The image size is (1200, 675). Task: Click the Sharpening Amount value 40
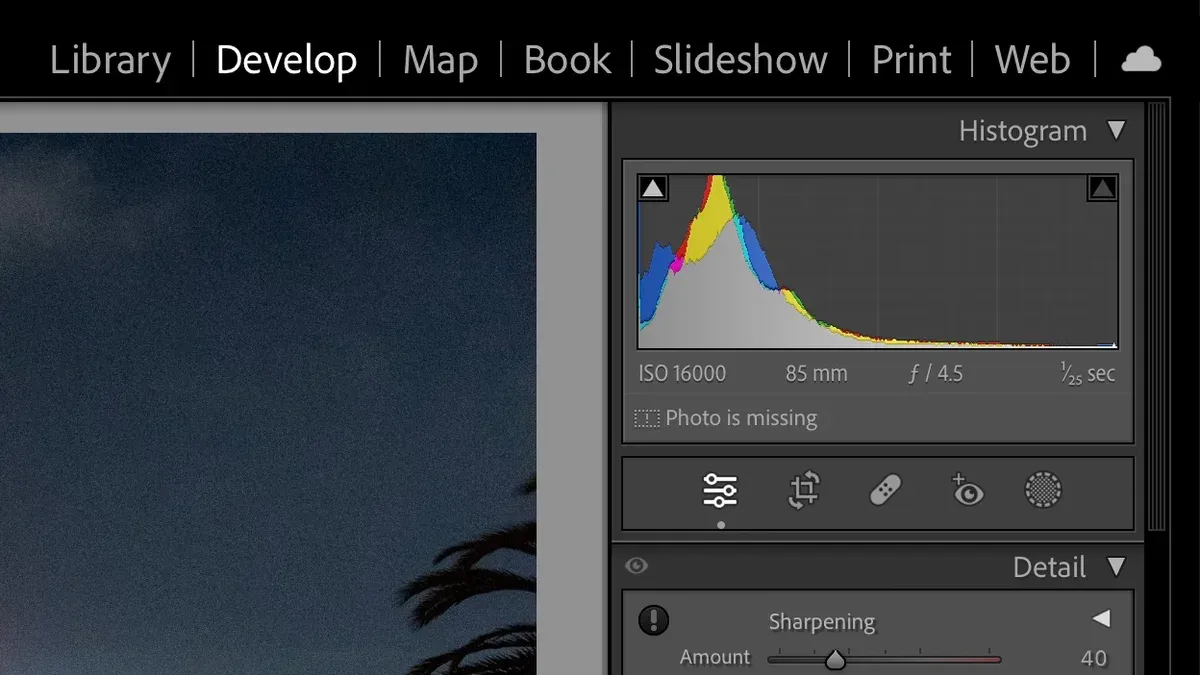(x=1094, y=658)
